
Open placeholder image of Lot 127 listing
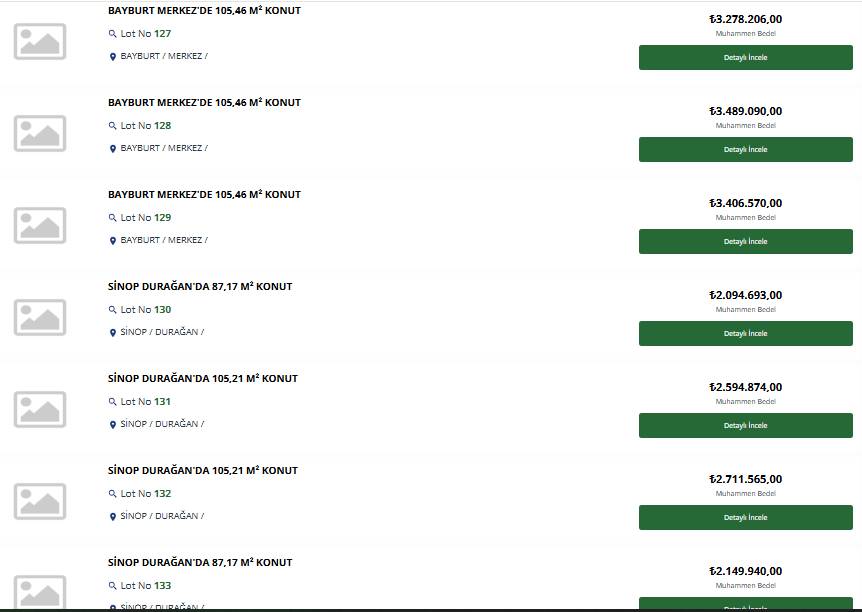[x=40, y=41]
